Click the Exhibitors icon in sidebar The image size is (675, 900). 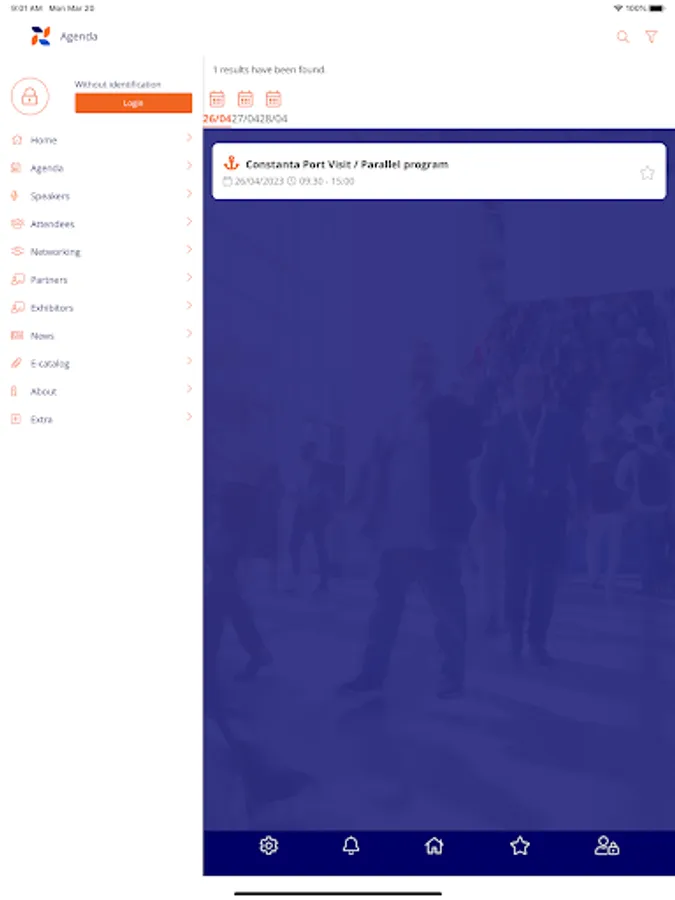click(17, 307)
